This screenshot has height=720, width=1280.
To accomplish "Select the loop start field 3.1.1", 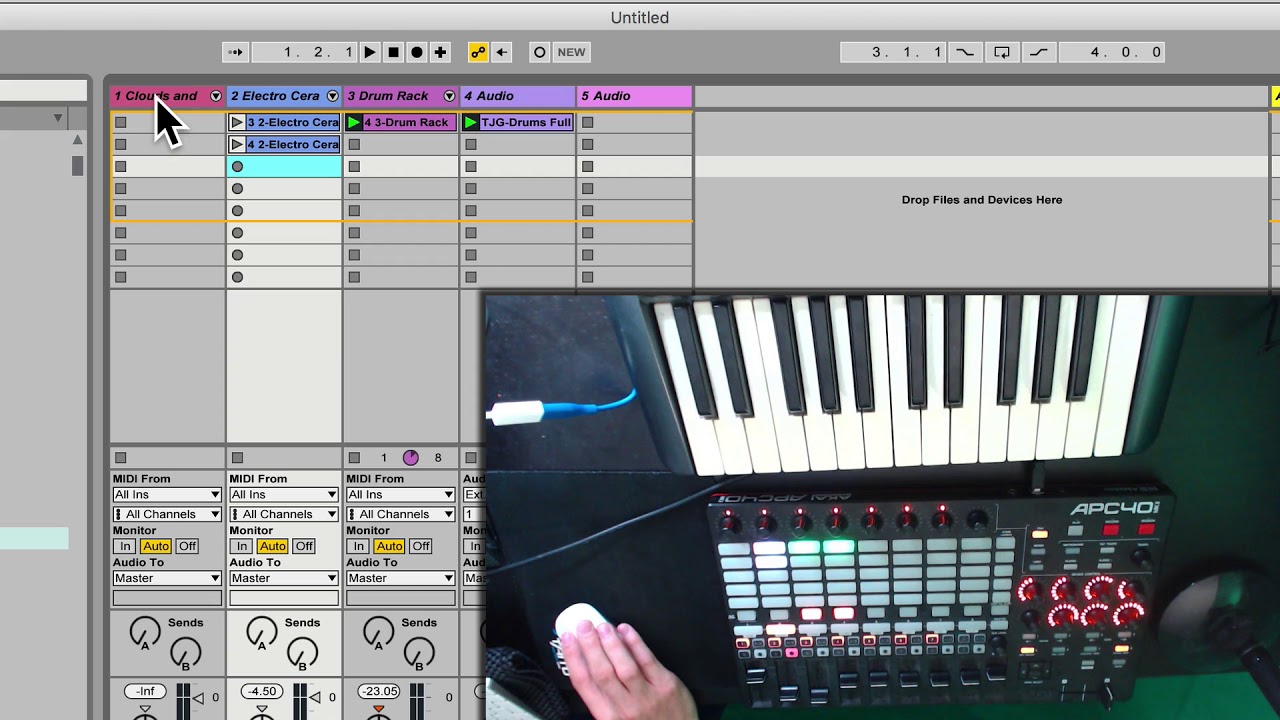I will pos(893,52).
